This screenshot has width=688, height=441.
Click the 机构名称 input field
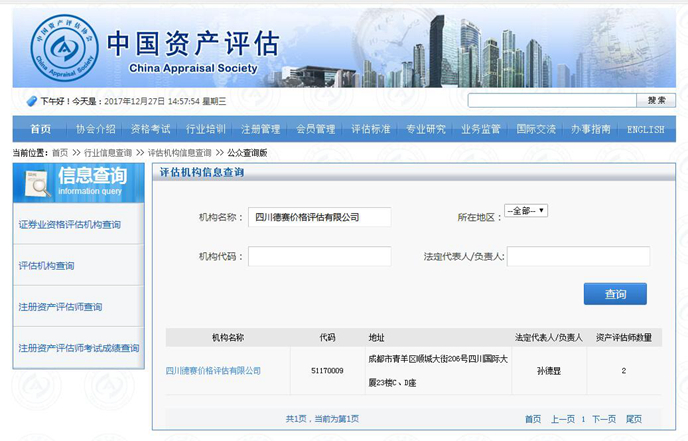click(319, 217)
